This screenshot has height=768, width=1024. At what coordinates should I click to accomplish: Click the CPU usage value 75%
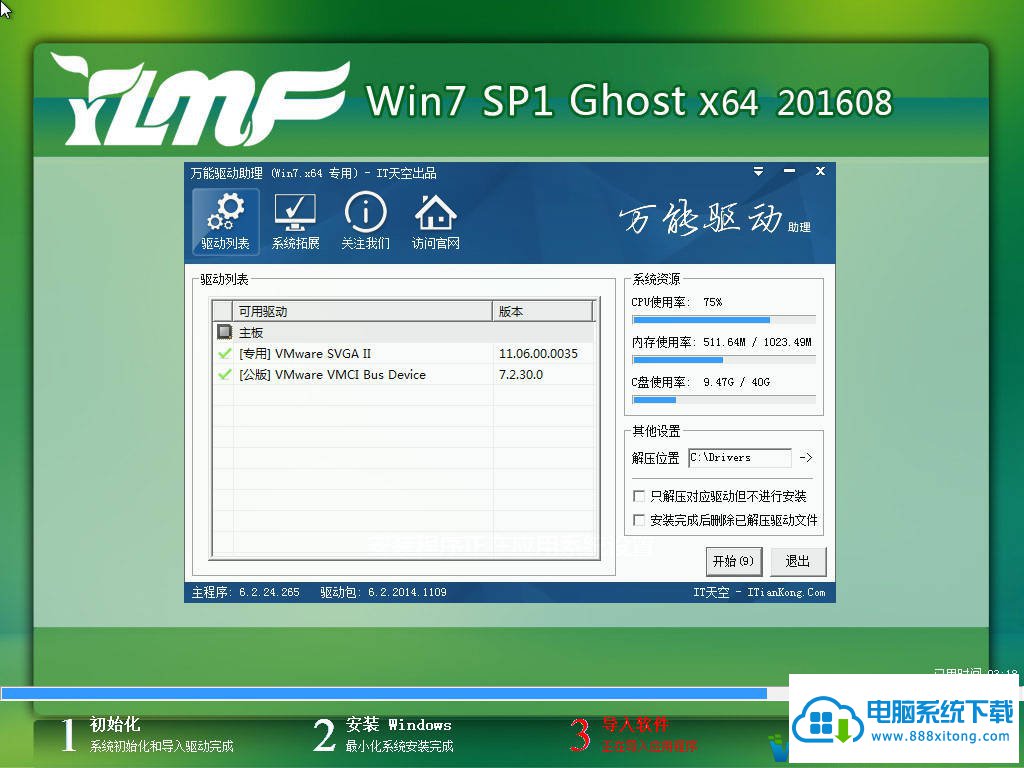712,302
